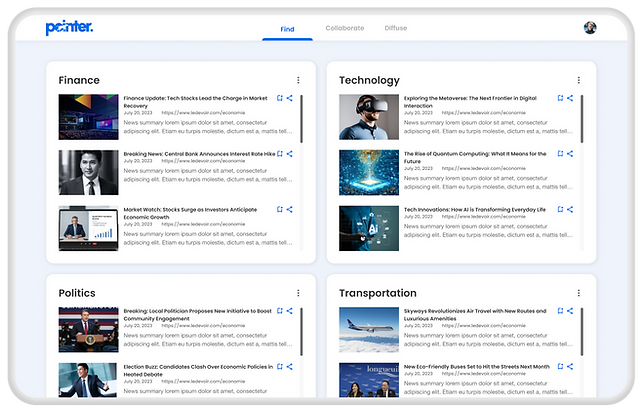Open Politics card options menu
Viewport: 643px width, 412px height.
pos(298,293)
